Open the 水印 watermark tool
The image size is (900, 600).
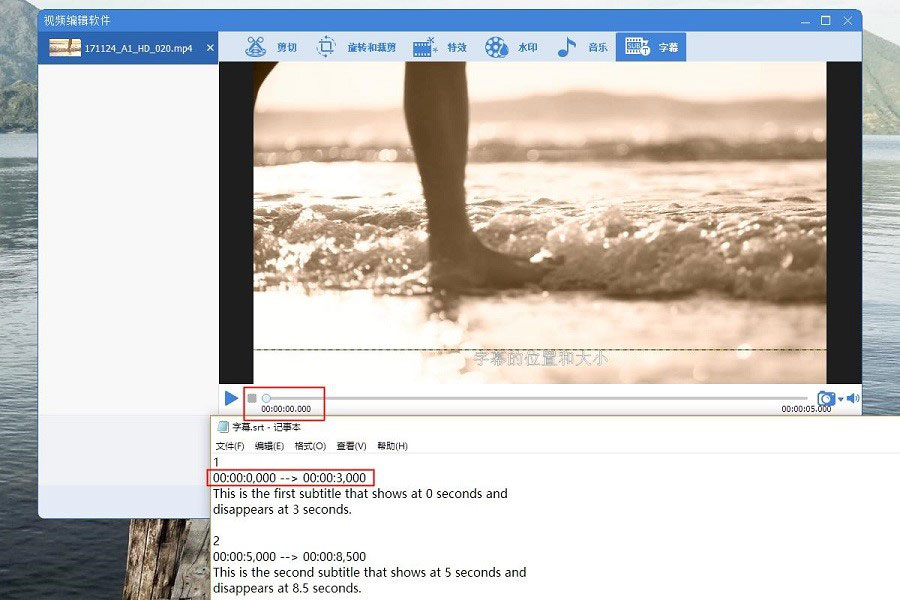(x=511, y=47)
